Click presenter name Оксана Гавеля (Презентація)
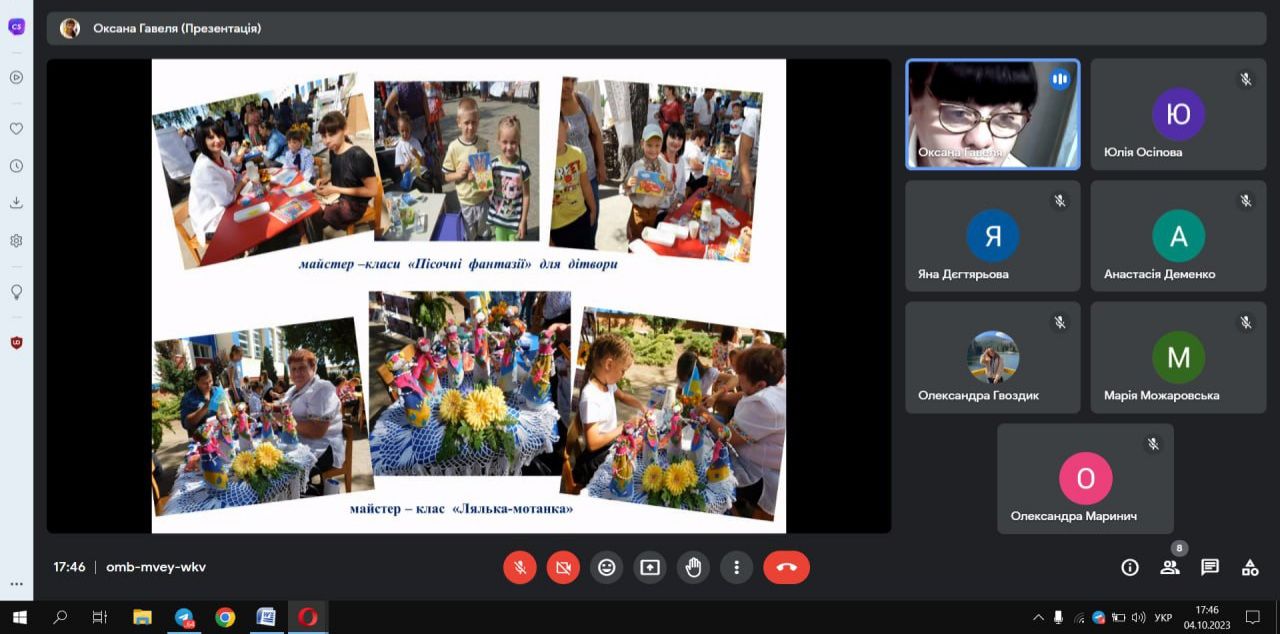The width and height of the screenshot is (1280, 634). point(177,28)
